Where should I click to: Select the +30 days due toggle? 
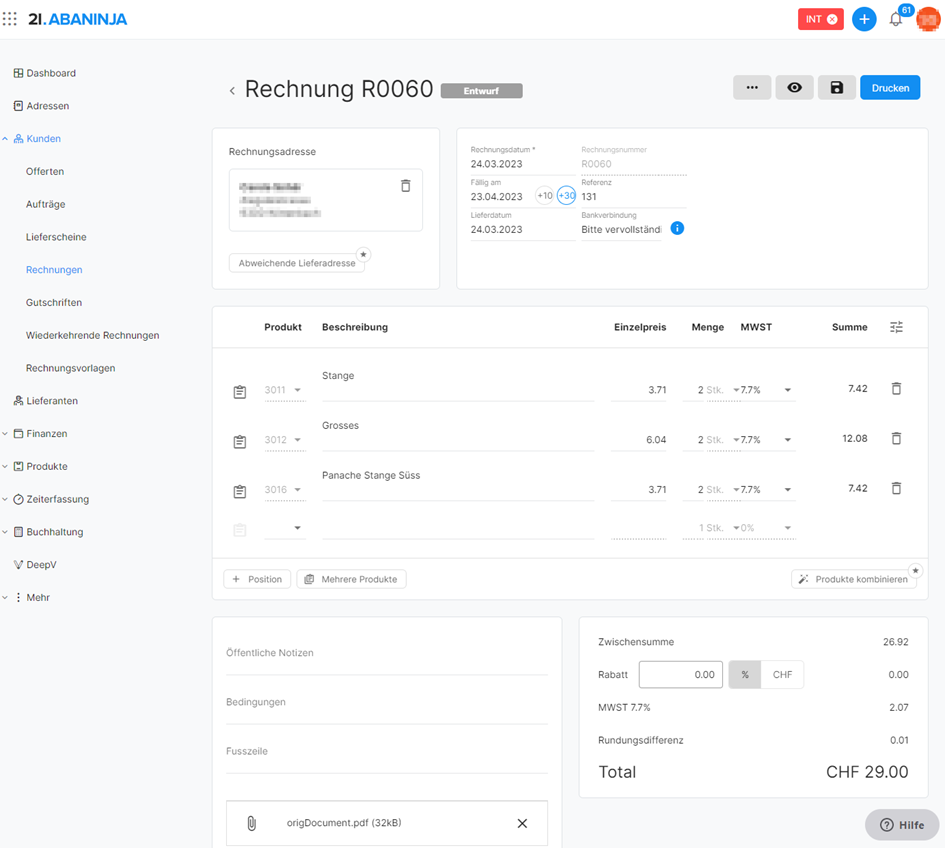pos(566,196)
